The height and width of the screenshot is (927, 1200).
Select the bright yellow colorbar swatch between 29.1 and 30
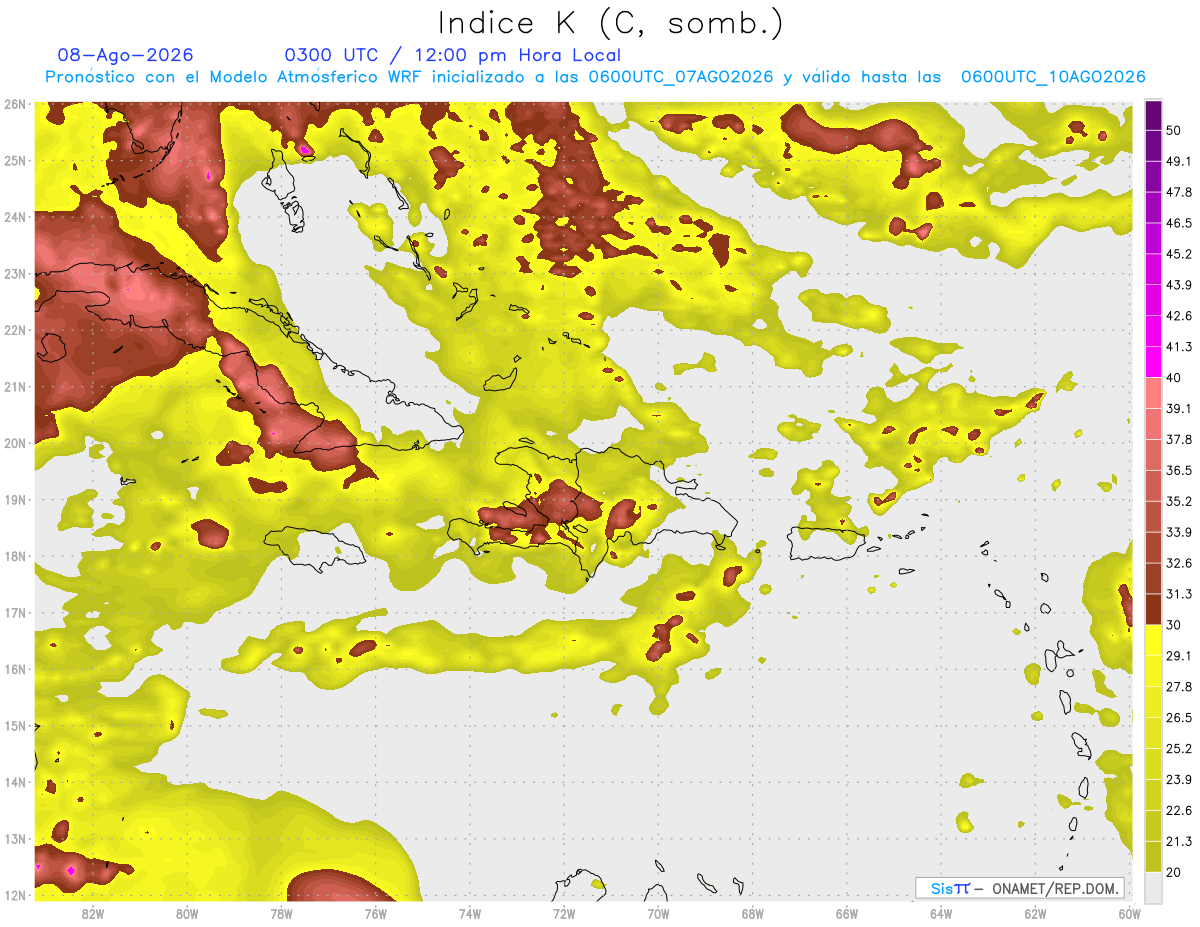click(1153, 640)
